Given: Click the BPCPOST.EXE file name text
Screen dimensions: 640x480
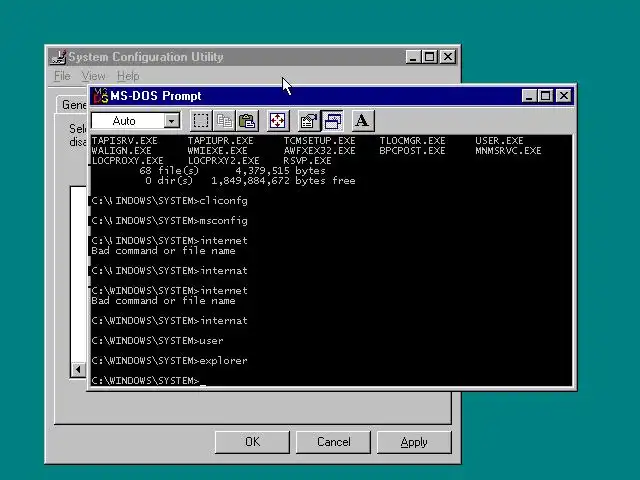Looking at the screenshot, I should 412,151.
